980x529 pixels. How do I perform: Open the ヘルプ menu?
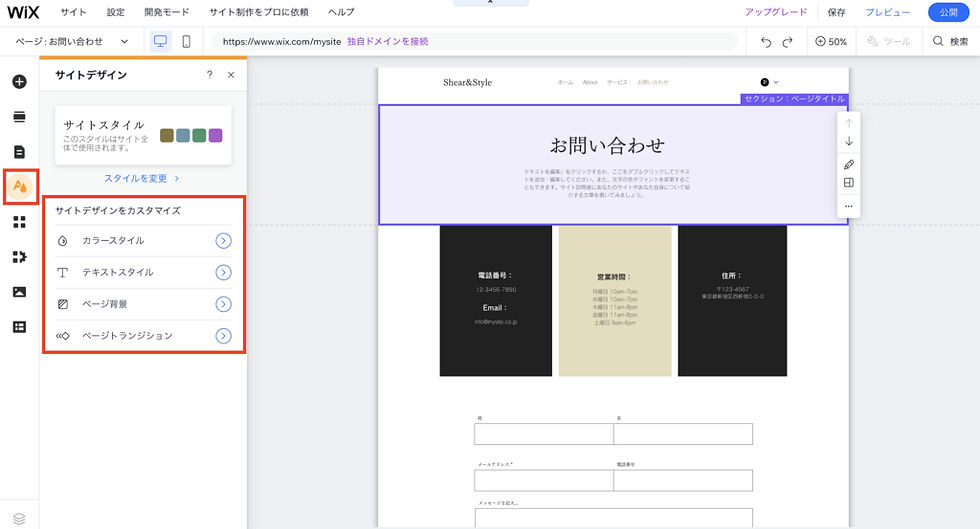(x=341, y=12)
